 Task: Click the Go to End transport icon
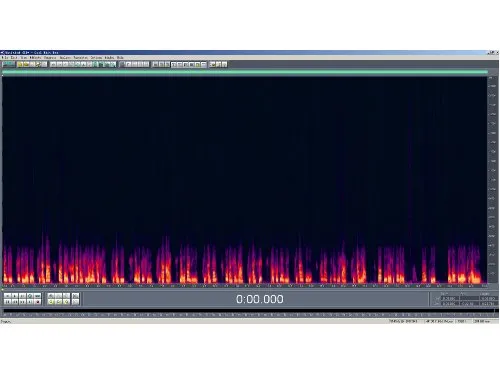pyautogui.click(x=30, y=302)
